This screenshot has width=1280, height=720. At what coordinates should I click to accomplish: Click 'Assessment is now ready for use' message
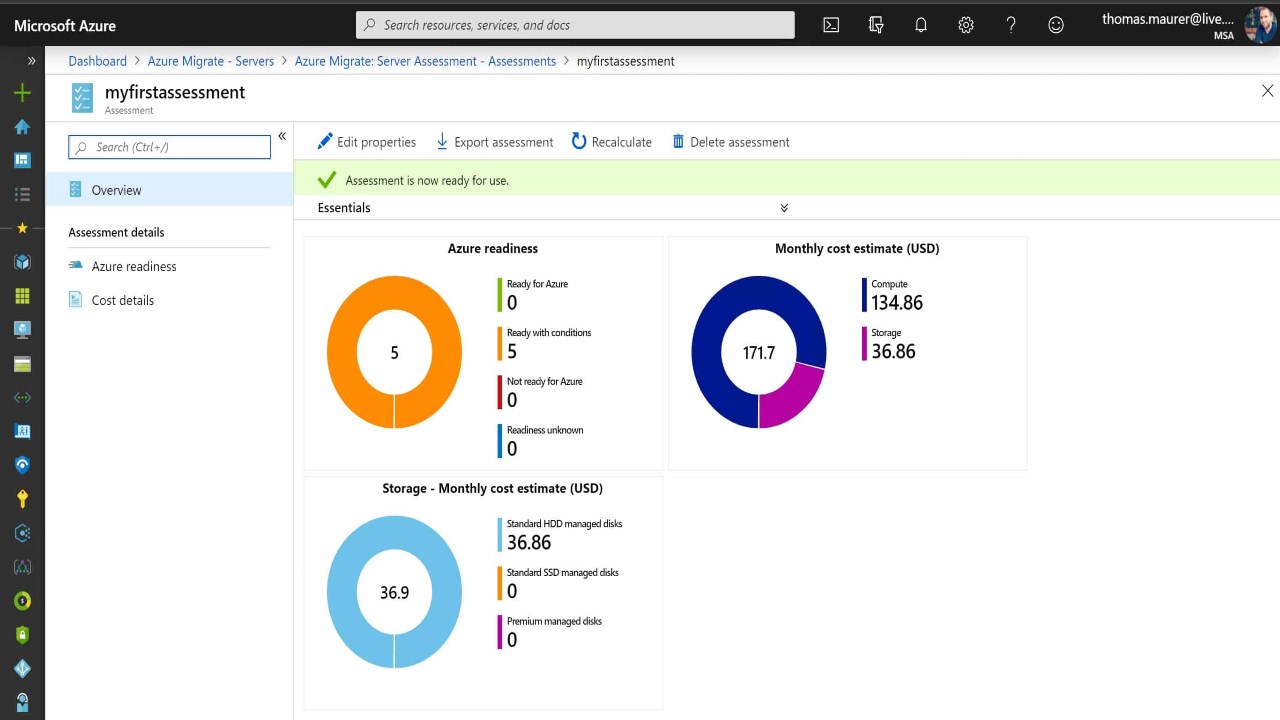tap(427, 181)
